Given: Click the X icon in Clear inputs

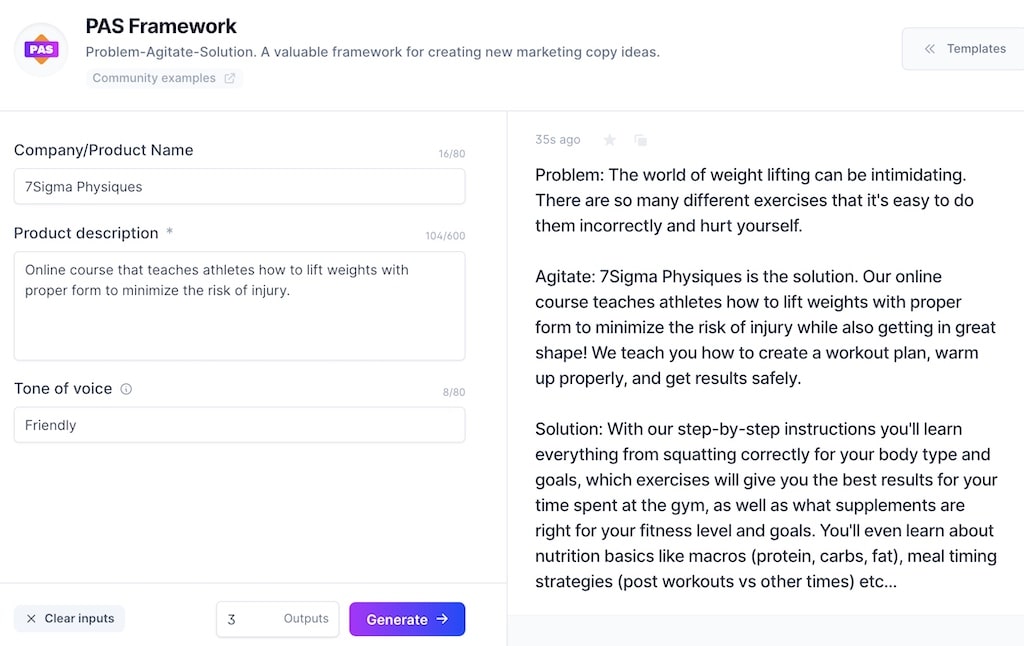Looking at the screenshot, I should pos(31,618).
